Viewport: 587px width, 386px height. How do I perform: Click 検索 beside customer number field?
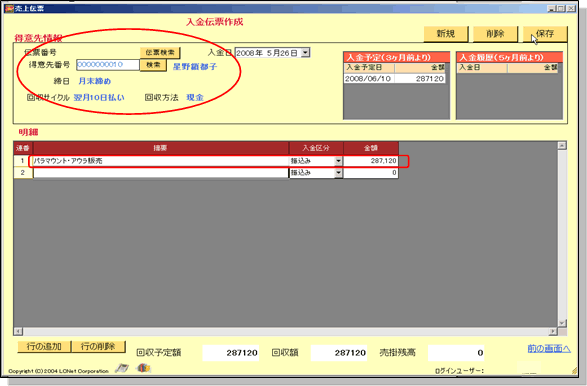coord(153,65)
